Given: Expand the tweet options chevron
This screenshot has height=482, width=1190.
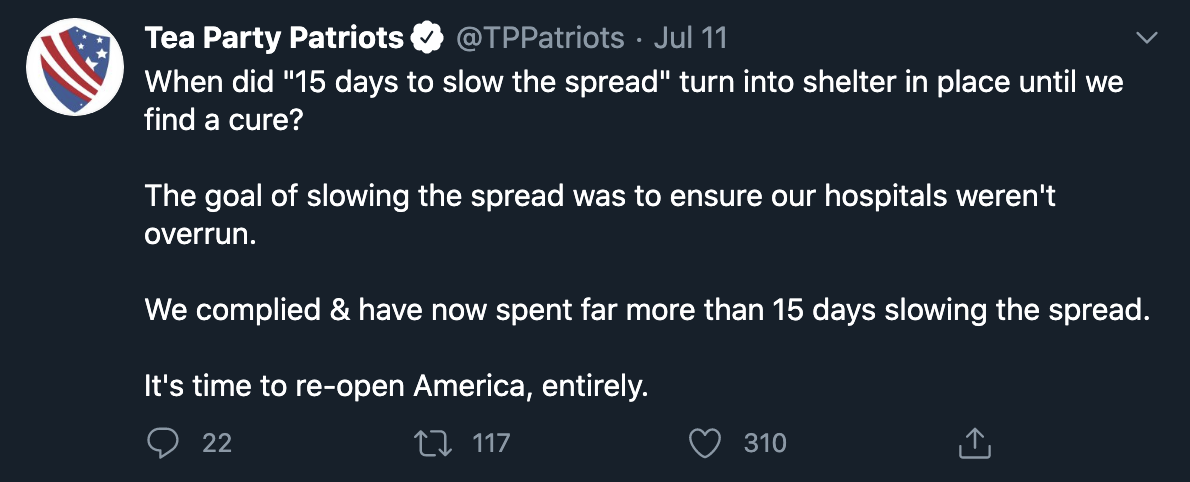Looking at the screenshot, I should click(1146, 37).
